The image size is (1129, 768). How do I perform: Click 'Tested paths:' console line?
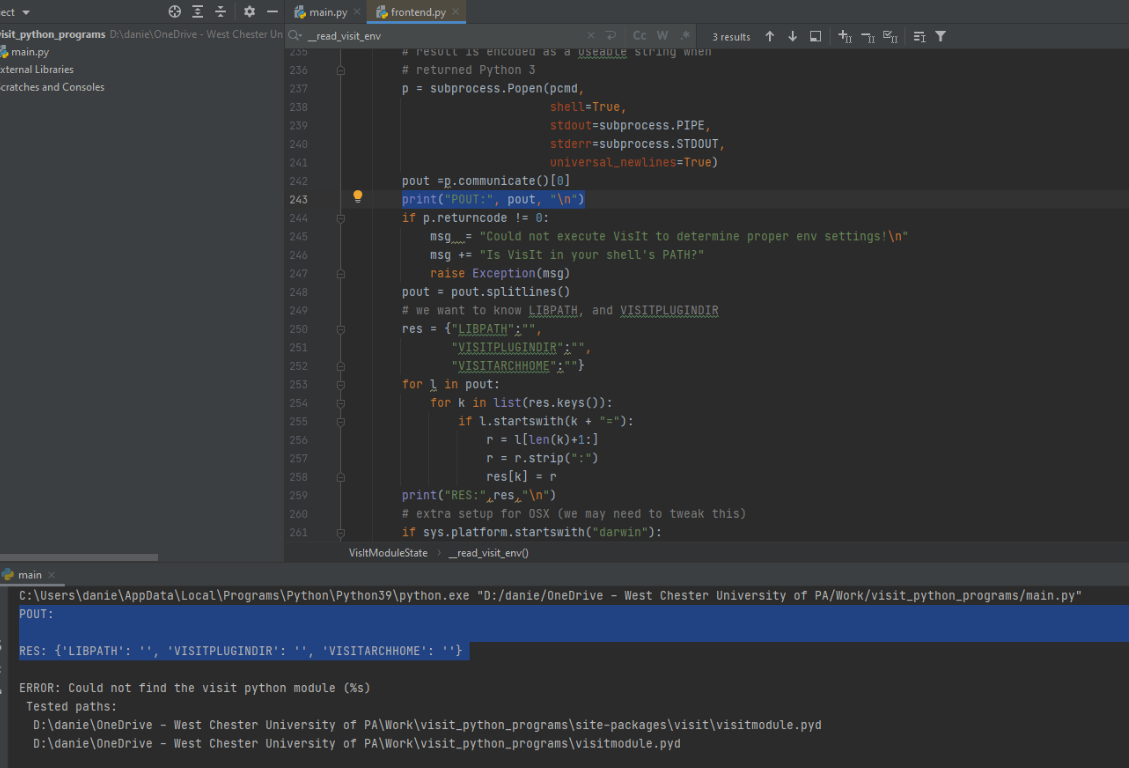click(71, 707)
